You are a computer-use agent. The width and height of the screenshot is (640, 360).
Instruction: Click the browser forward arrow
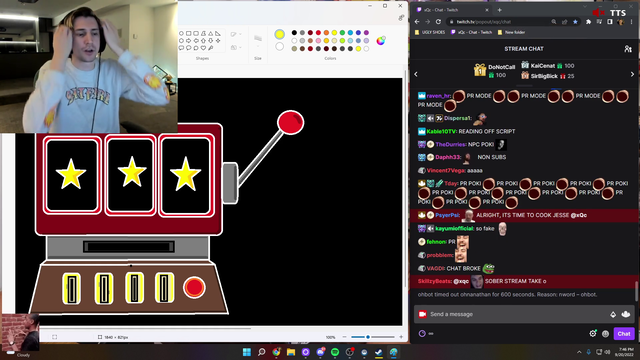point(428,22)
